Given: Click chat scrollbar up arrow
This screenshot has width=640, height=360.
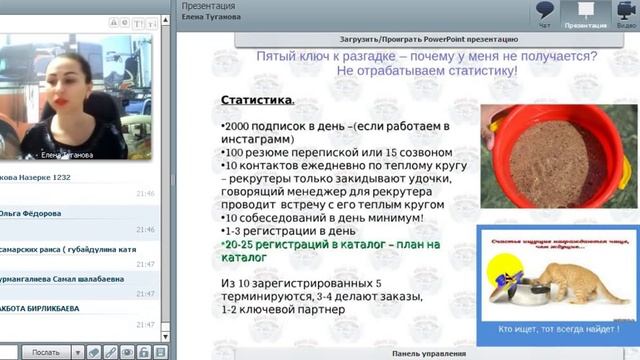Looking at the screenshot, I should click(x=165, y=20).
